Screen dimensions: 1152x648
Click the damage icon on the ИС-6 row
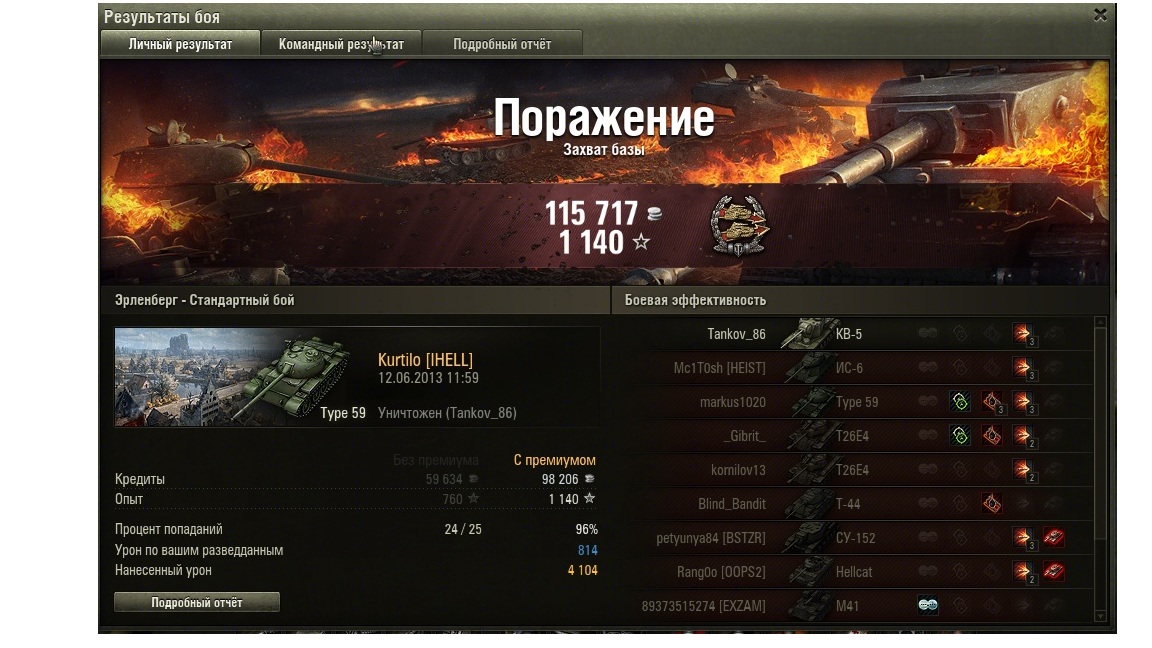pyautogui.click(x=1023, y=368)
